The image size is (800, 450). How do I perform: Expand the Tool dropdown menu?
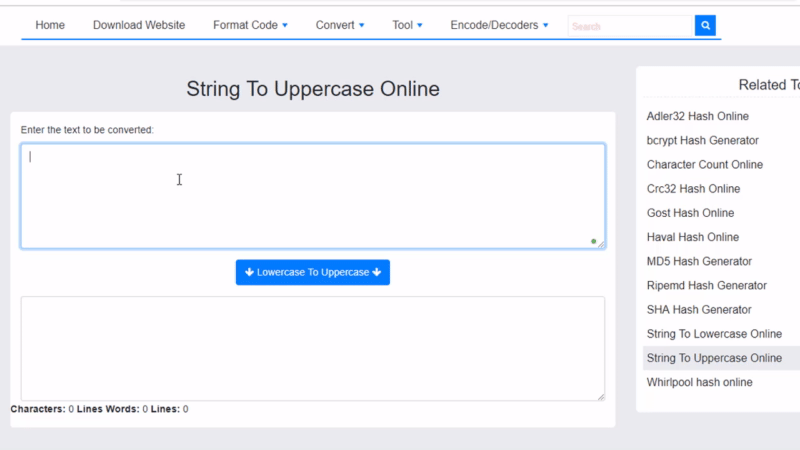407,25
